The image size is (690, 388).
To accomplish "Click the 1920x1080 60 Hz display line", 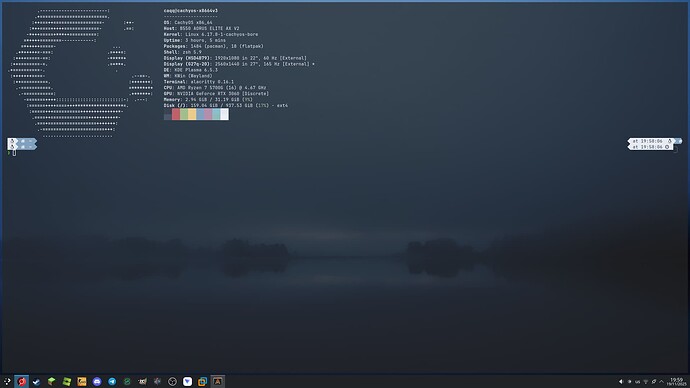I will click(235, 58).
